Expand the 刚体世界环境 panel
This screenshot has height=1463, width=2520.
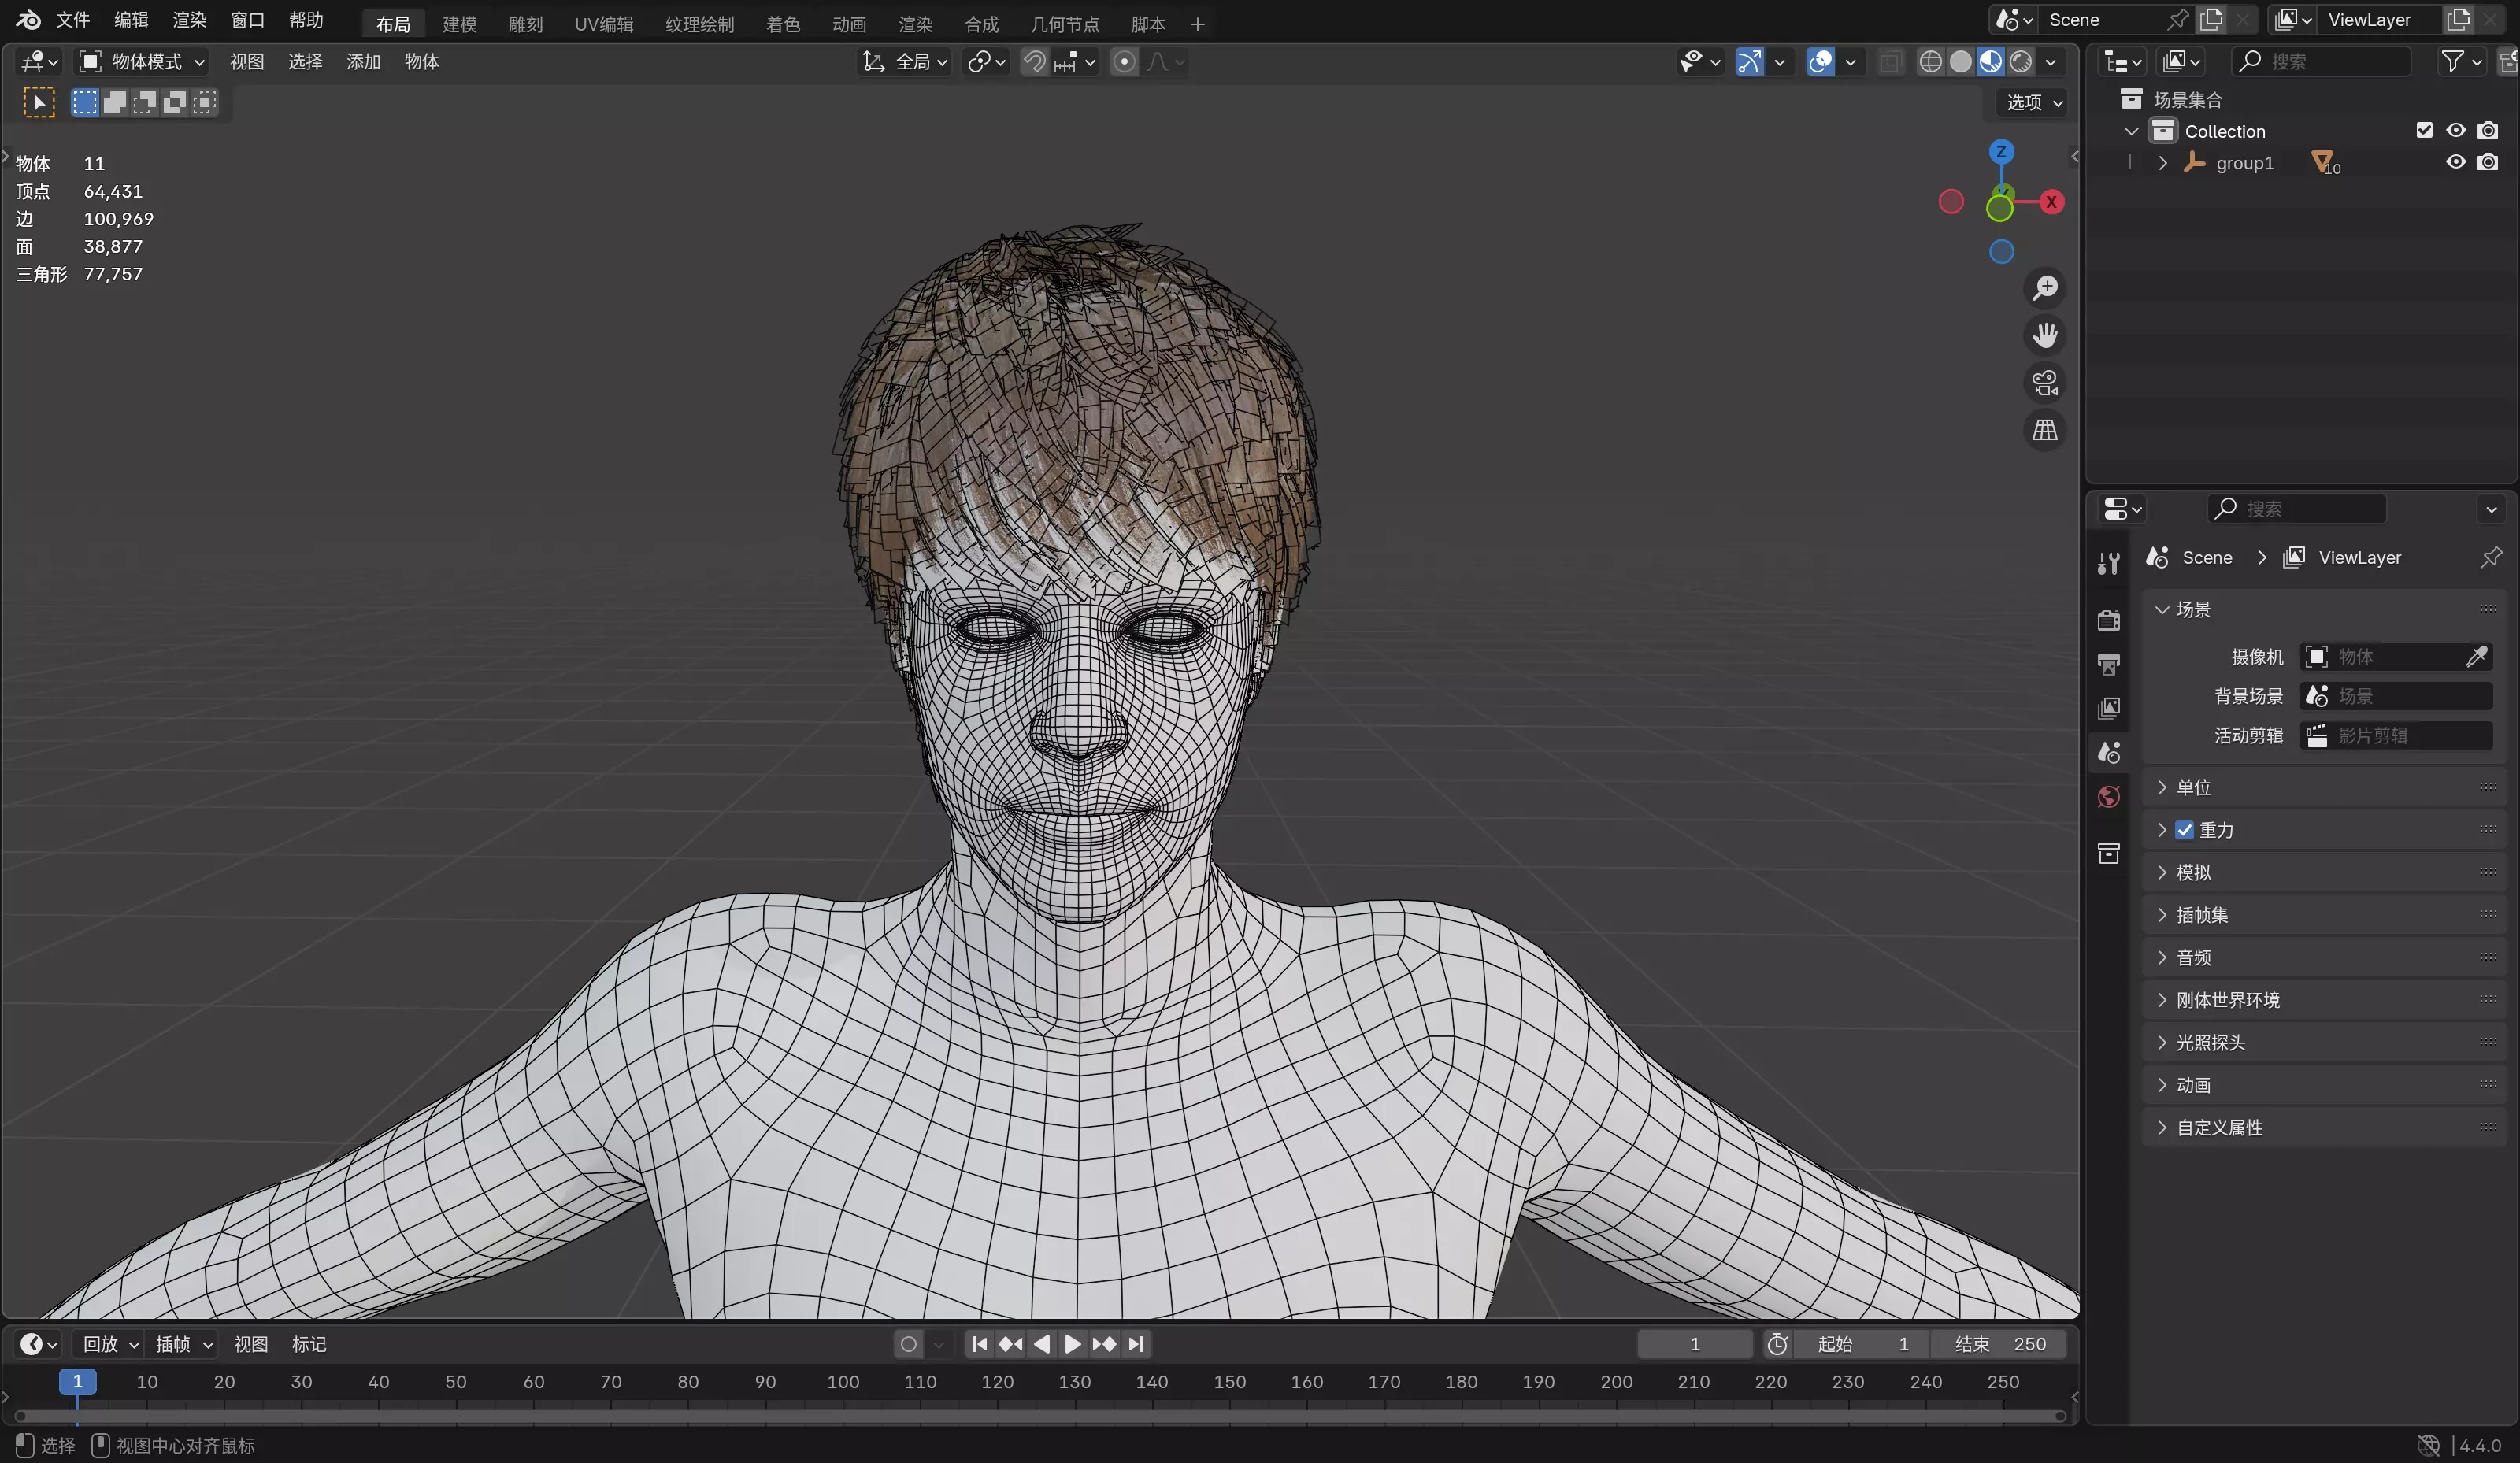(x=2324, y=1000)
